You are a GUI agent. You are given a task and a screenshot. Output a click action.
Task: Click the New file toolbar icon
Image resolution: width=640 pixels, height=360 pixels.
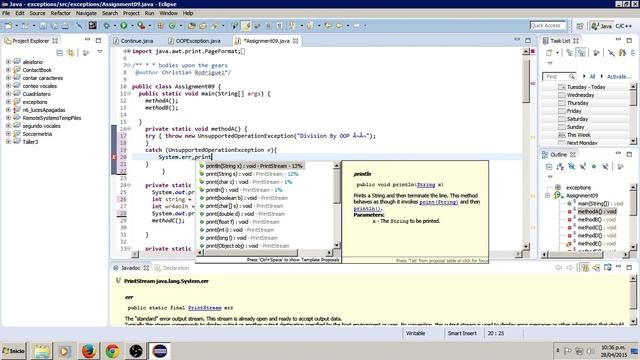(8, 26)
